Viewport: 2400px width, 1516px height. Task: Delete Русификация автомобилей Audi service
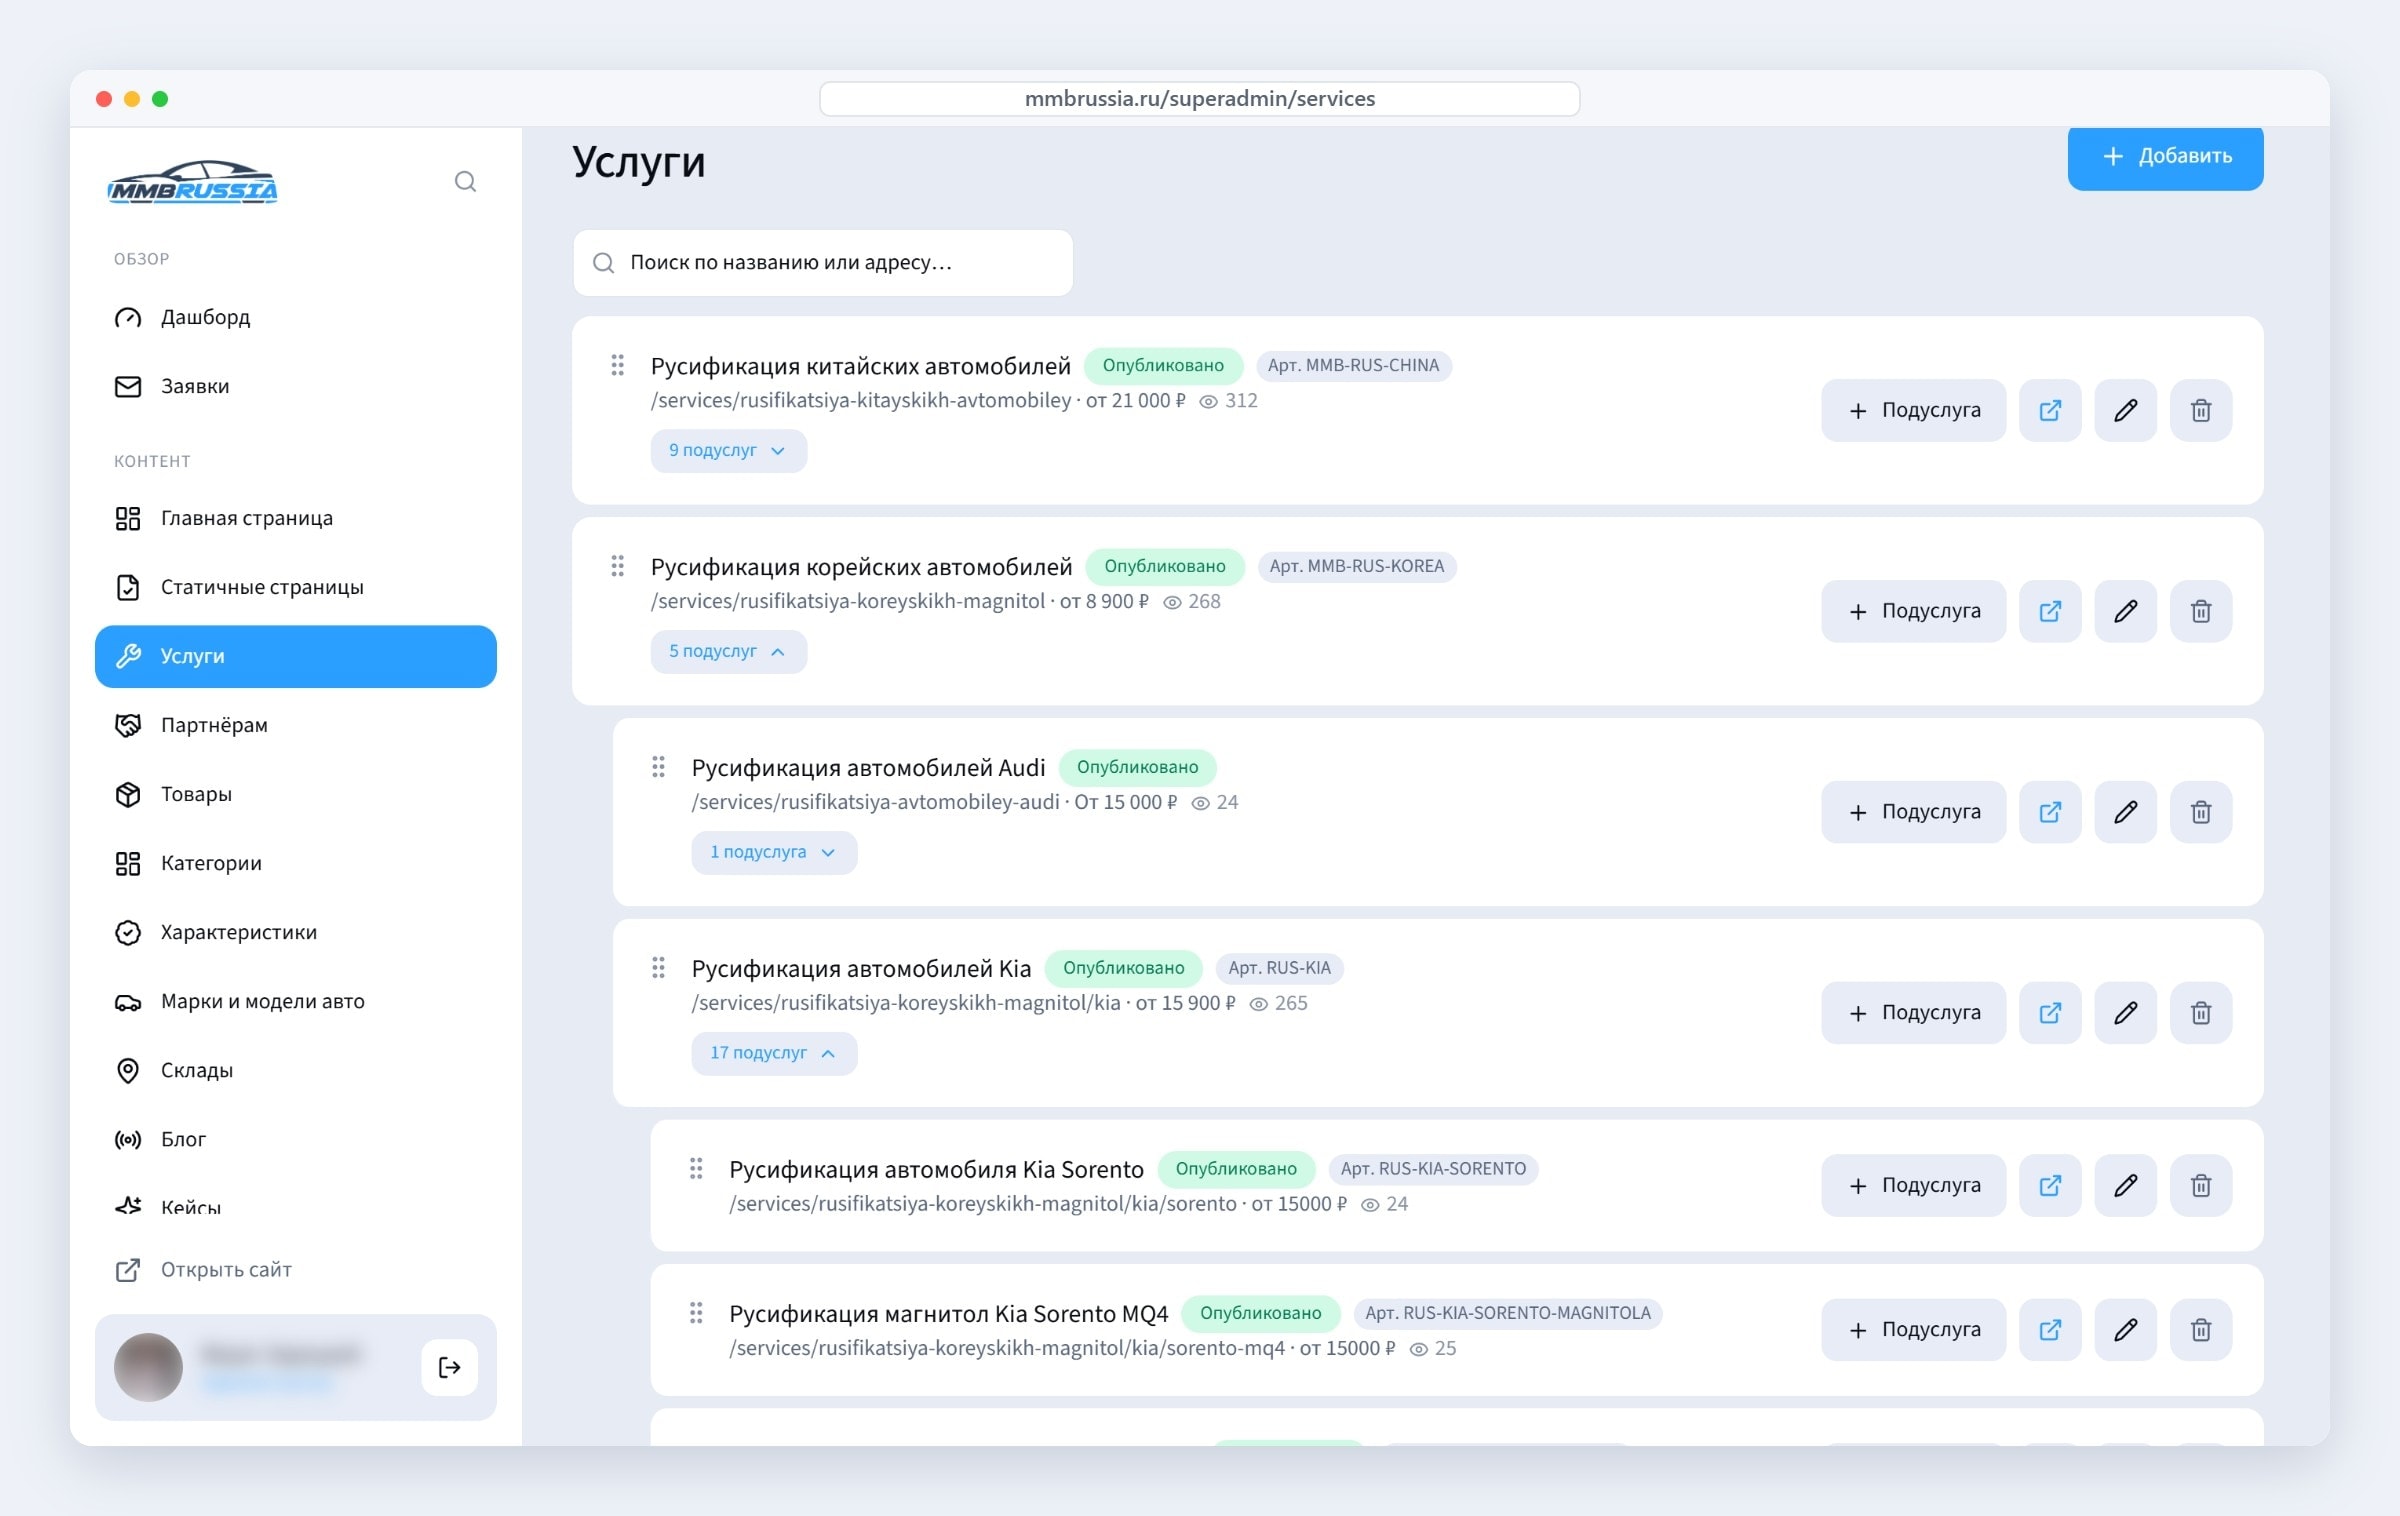(2201, 812)
